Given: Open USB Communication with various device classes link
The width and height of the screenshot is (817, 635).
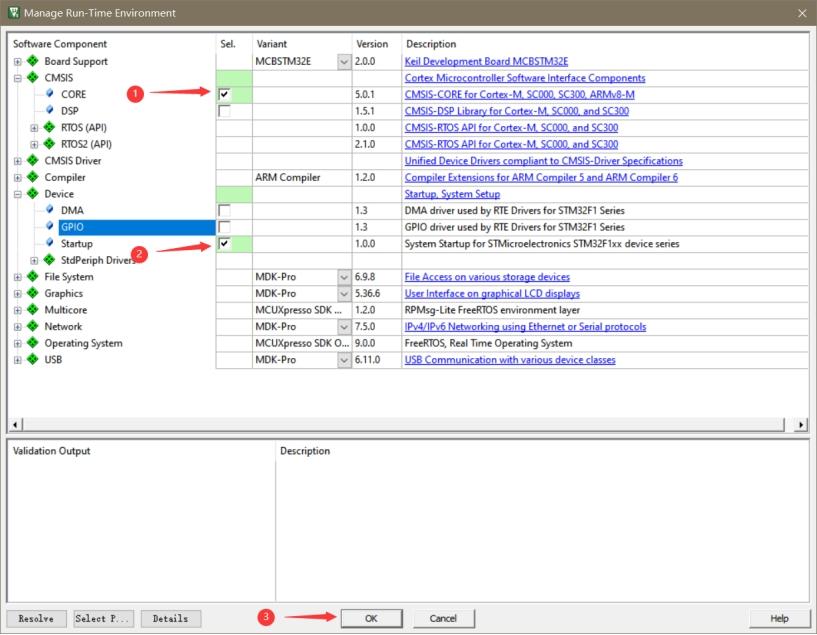Looking at the screenshot, I should pyautogui.click(x=510, y=360).
